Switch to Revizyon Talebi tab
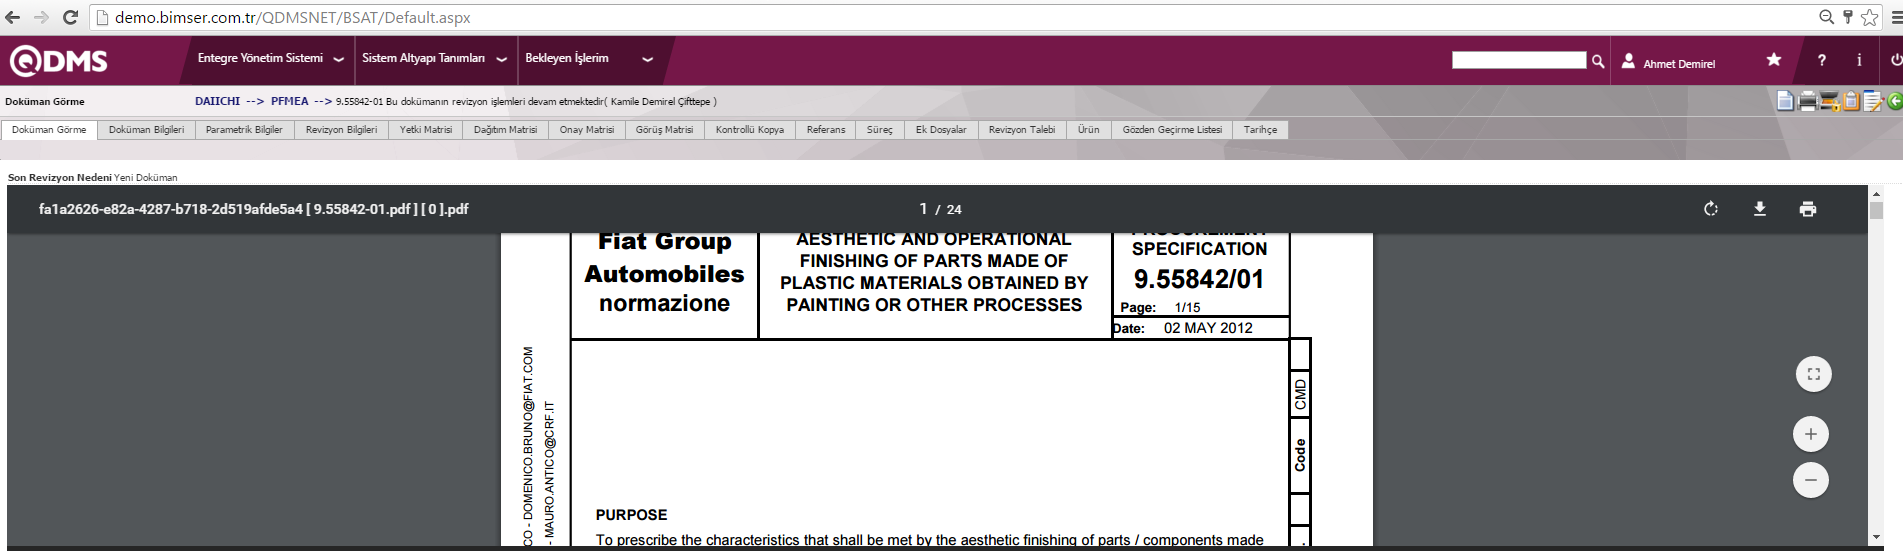This screenshot has height=551, width=1903. point(1022,130)
